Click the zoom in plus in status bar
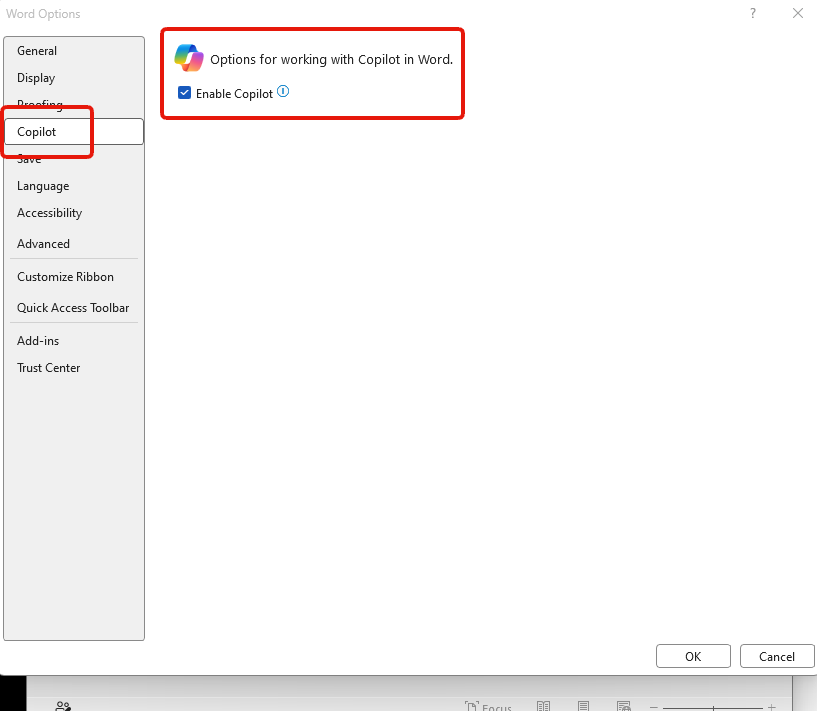The width and height of the screenshot is (817, 711). [772, 707]
